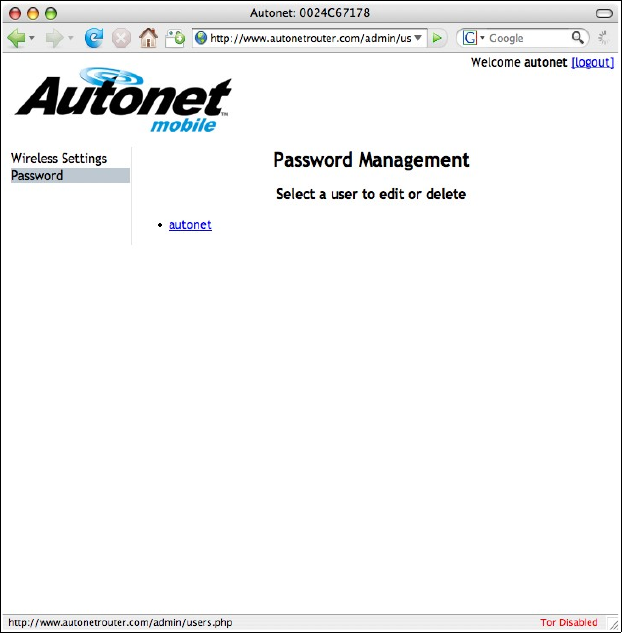The width and height of the screenshot is (622, 633).
Task: Click the new tab toolbar icon
Action: tap(175, 38)
